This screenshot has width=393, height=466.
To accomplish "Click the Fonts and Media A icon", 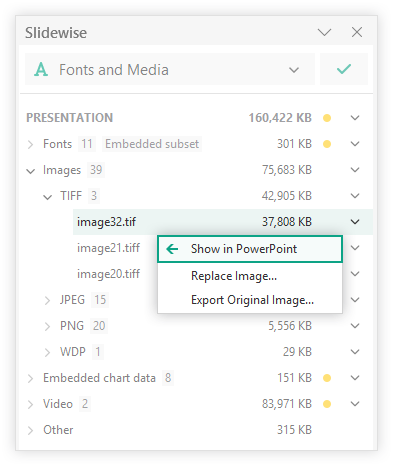I will point(41,70).
